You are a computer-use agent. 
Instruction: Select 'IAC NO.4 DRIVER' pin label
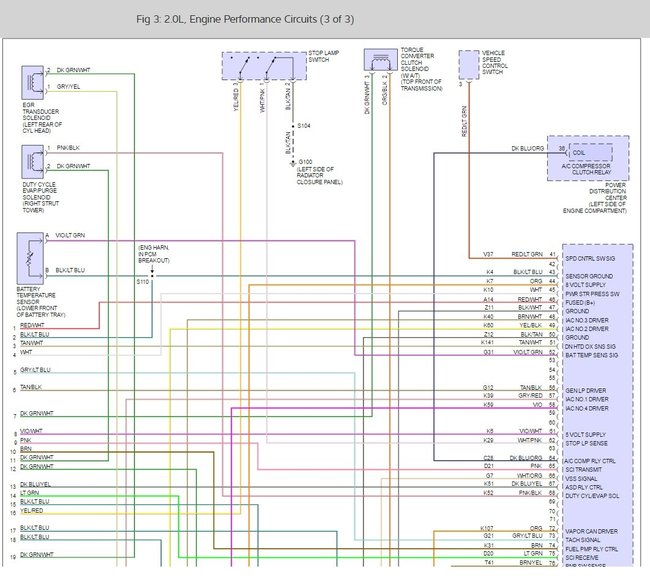(x=587, y=408)
